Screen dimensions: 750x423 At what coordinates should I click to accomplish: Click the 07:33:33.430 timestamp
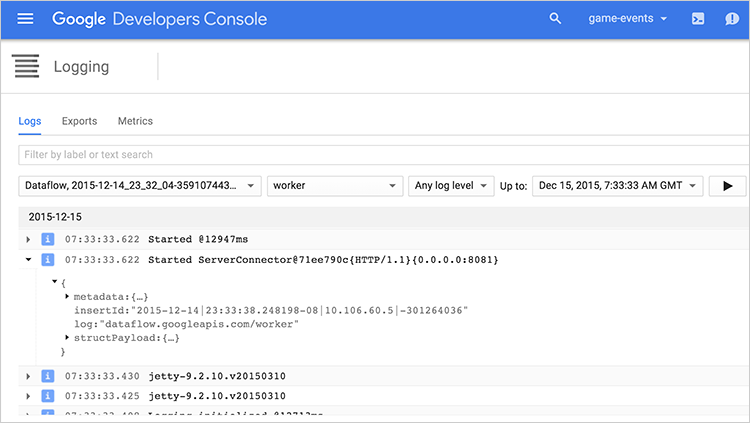click(x=102, y=376)
